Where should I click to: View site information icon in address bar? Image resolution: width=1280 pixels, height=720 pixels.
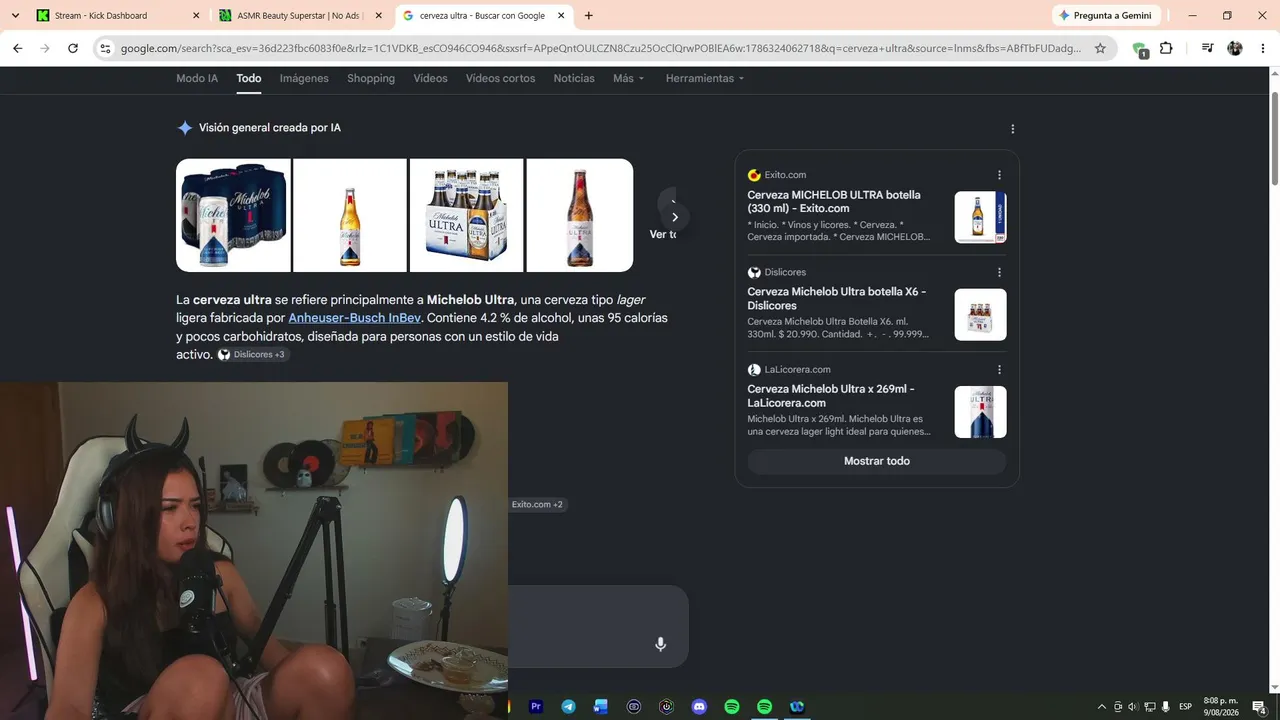click(106, 48)
